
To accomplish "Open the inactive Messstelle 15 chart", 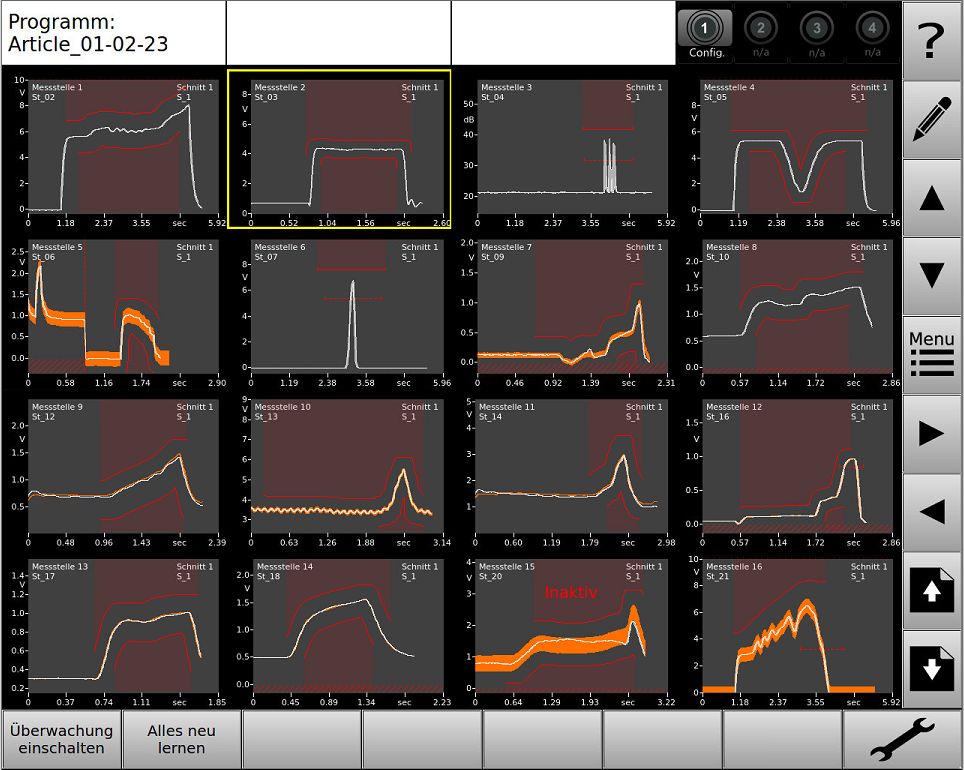I will click(x=570, y=628).
